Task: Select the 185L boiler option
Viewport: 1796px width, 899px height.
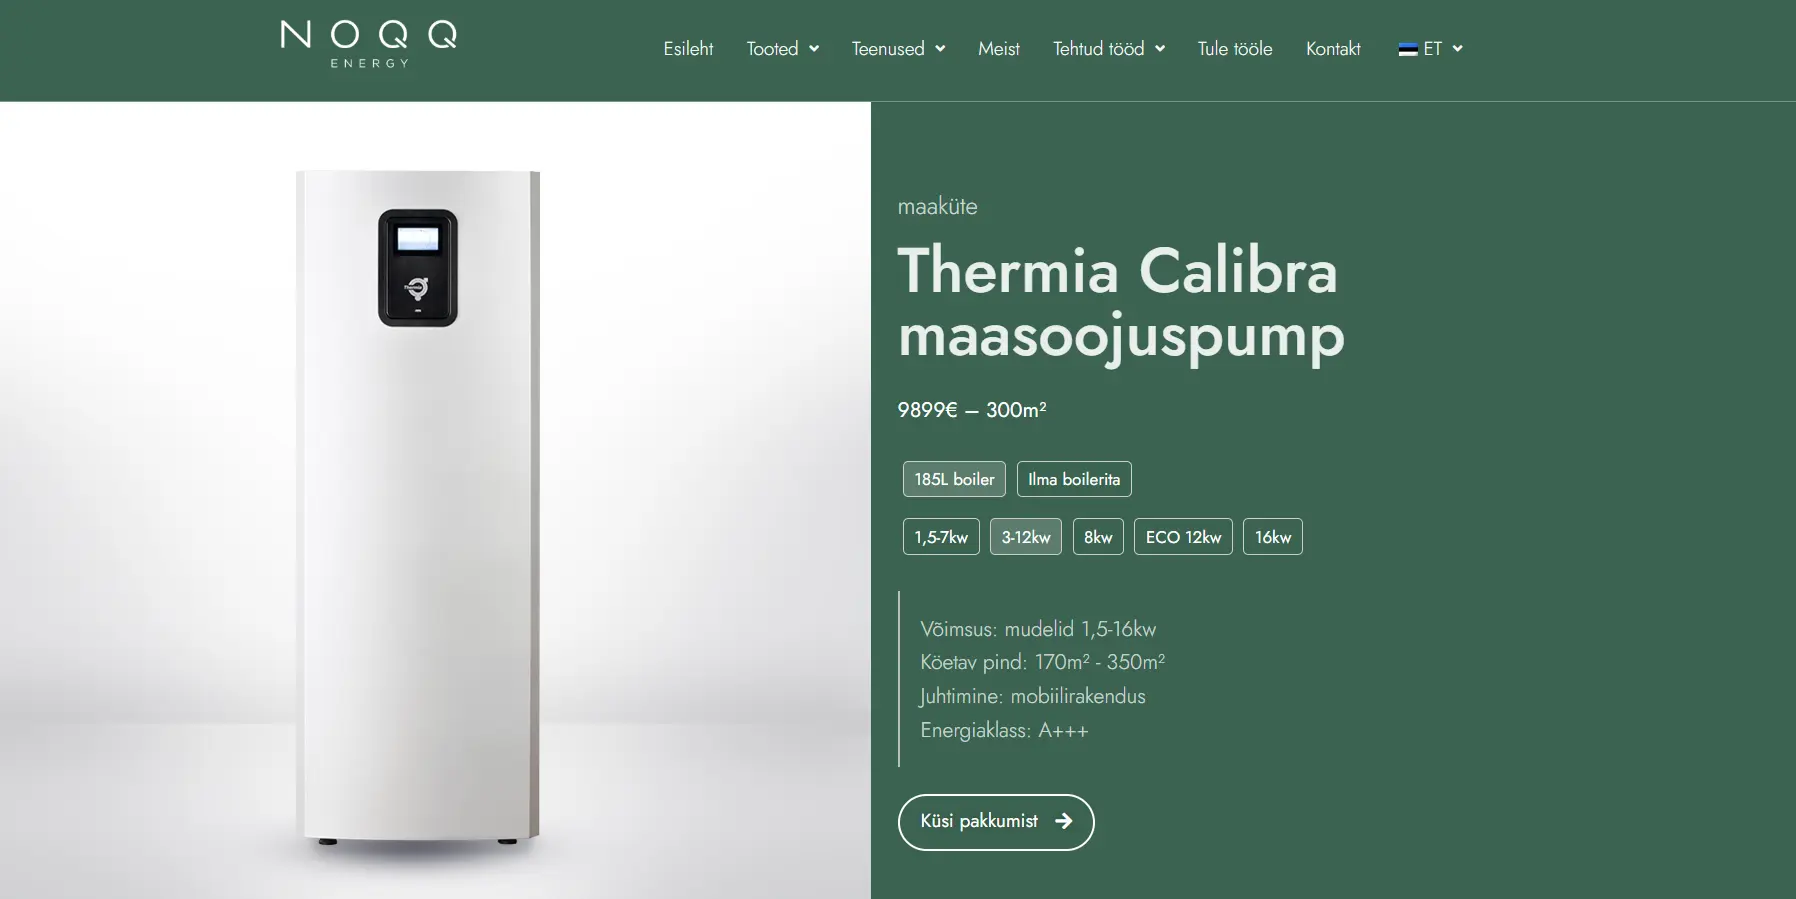Action: [x=954, y=479]
